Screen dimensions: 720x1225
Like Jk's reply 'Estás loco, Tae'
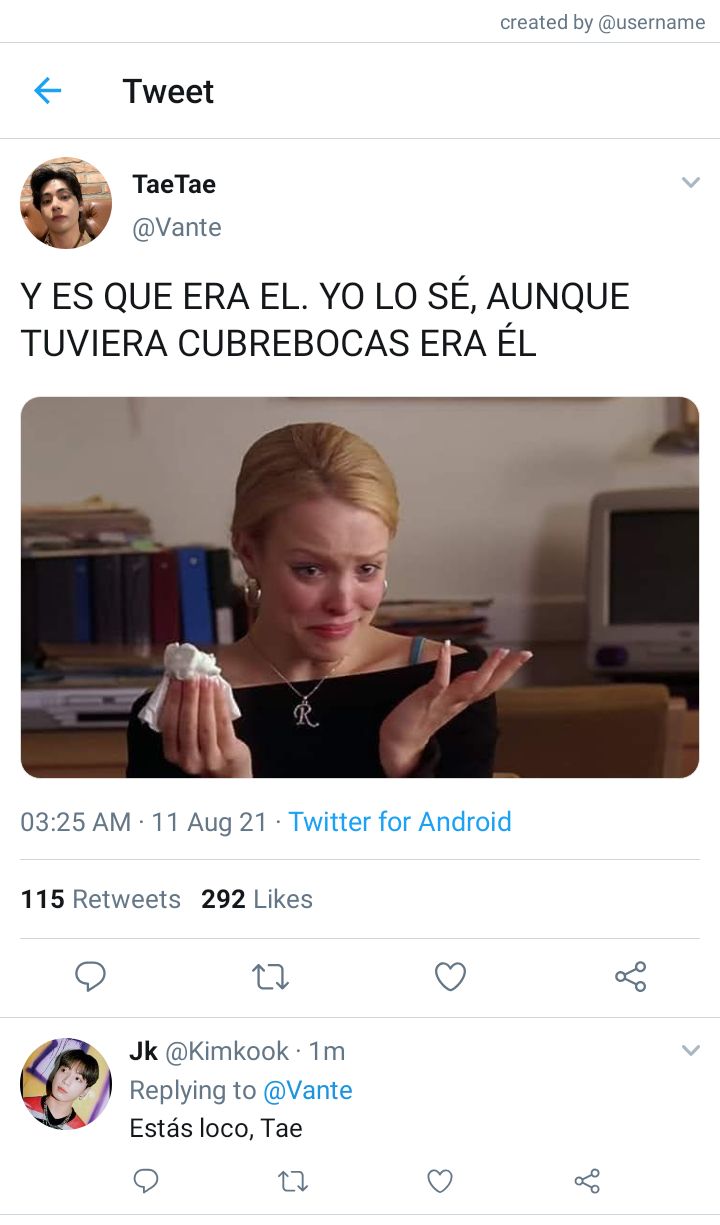point(440,1181)
